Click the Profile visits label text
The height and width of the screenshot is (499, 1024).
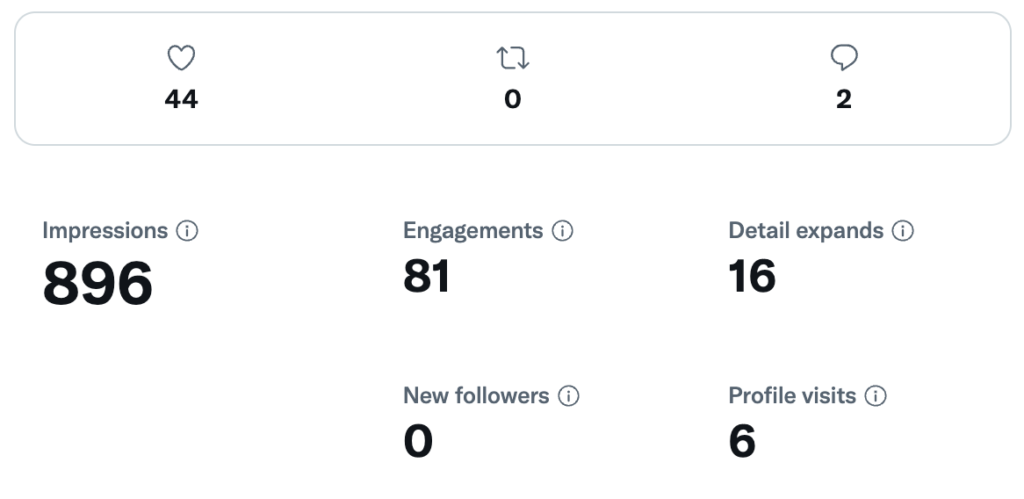tap(792, 396)
